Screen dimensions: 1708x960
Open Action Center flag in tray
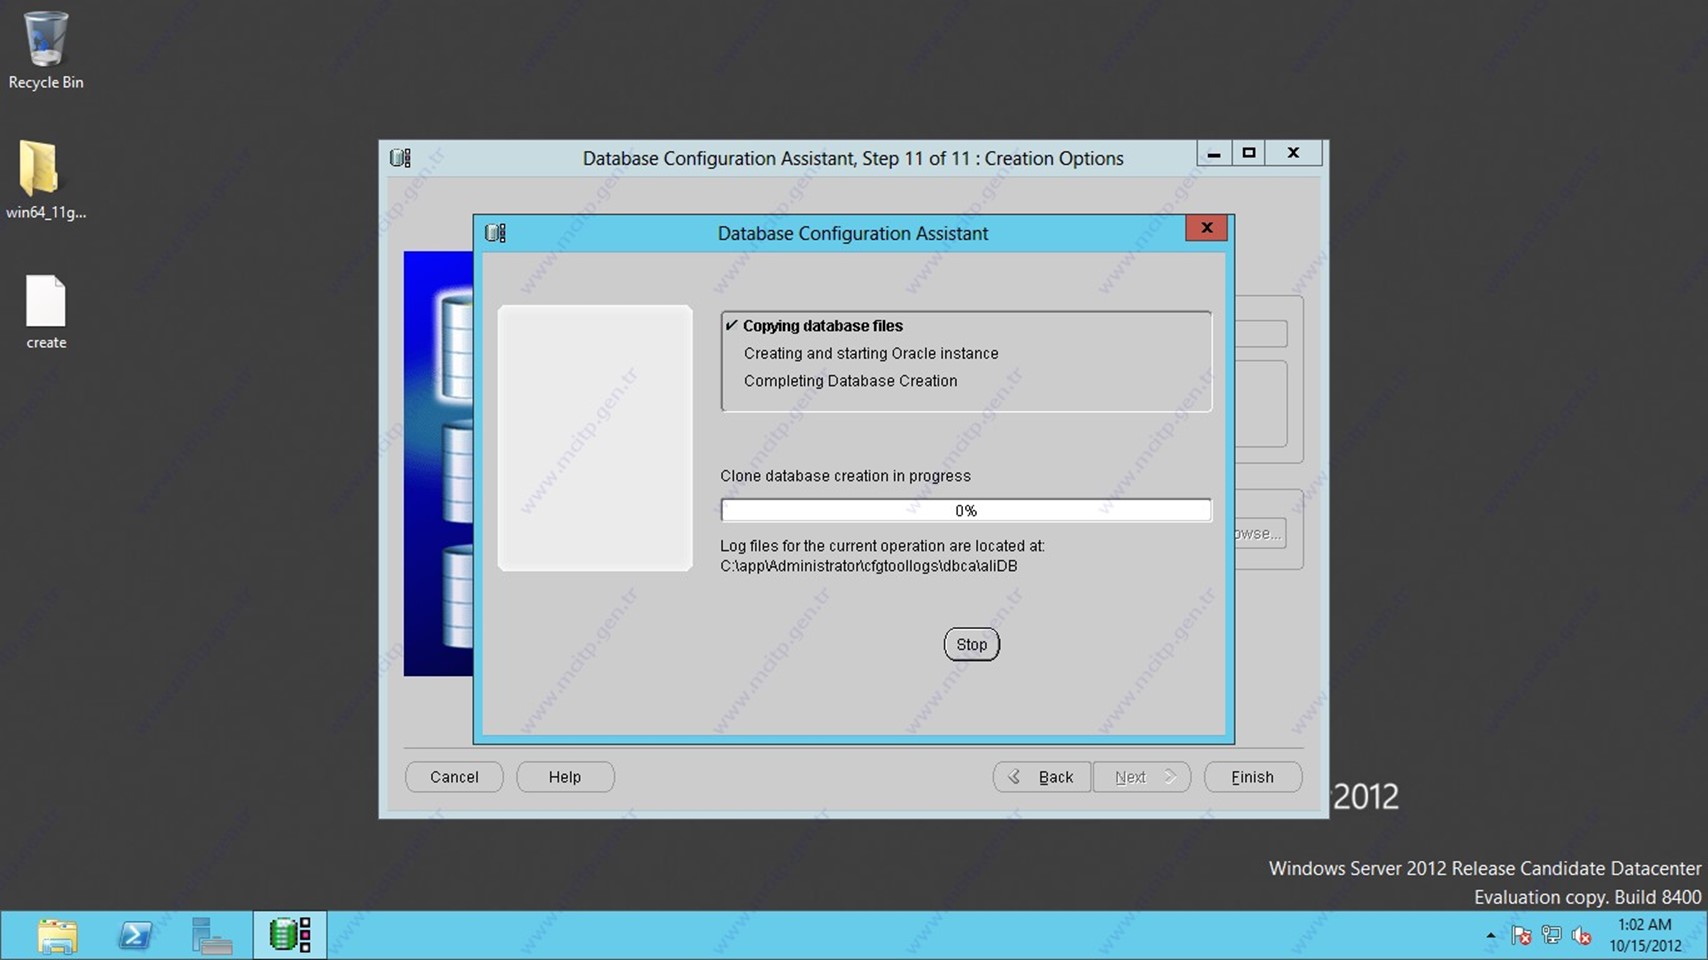coord(1521,936)
